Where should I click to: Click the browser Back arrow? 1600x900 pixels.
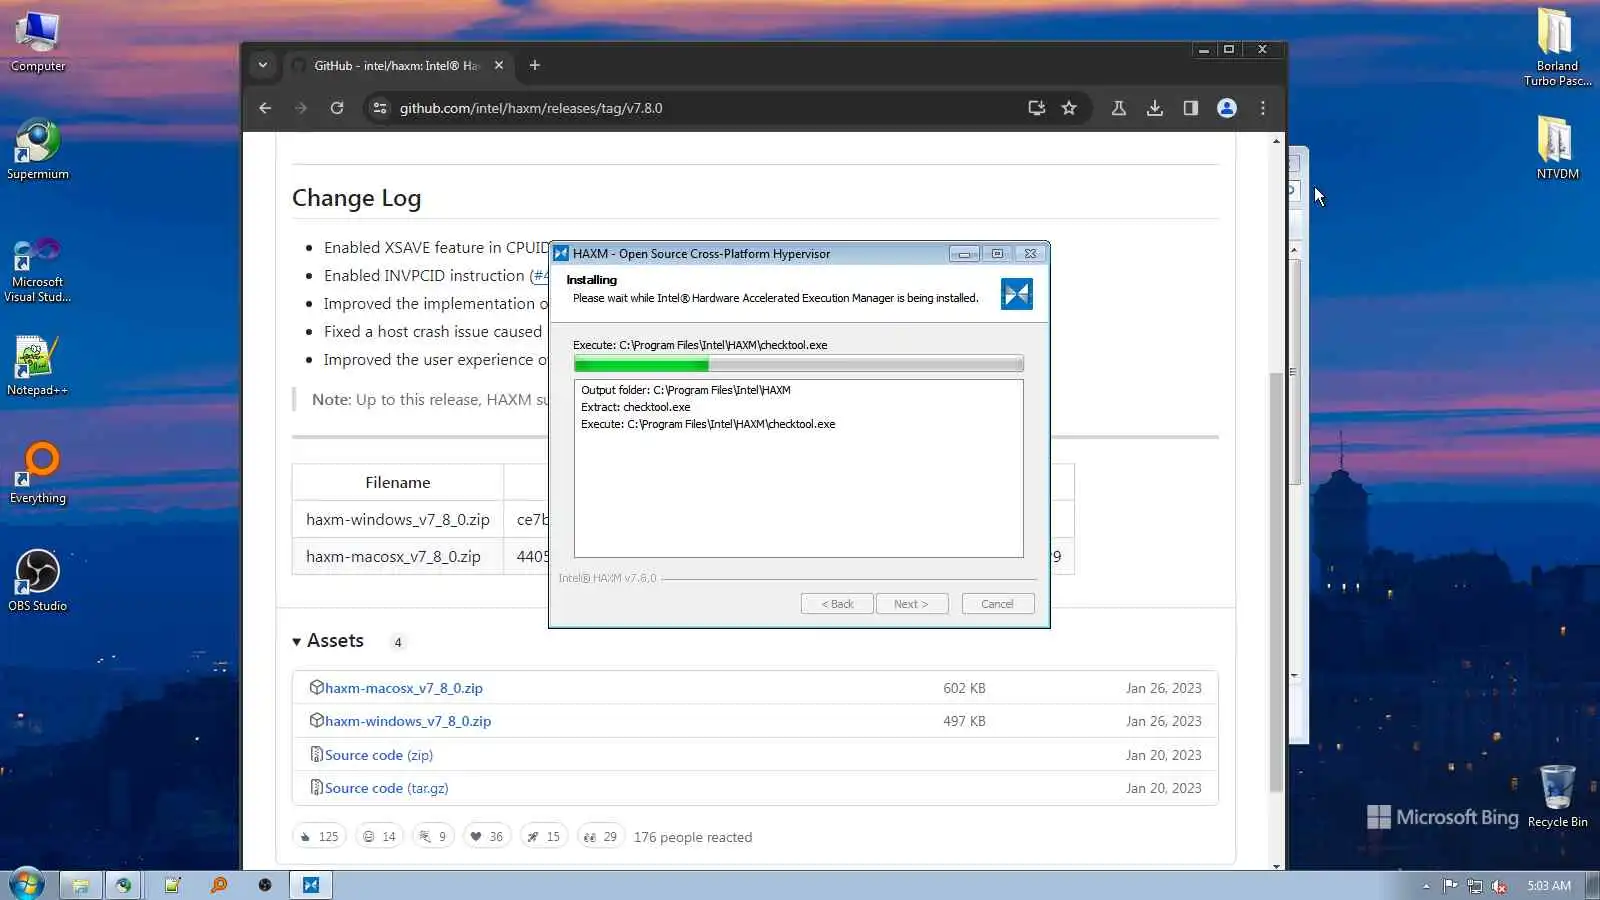coord(265,108)
